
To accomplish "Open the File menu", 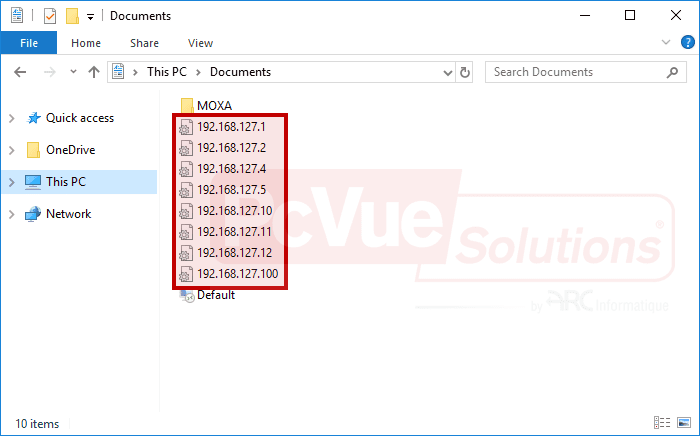I will click(x=28, y=43).
